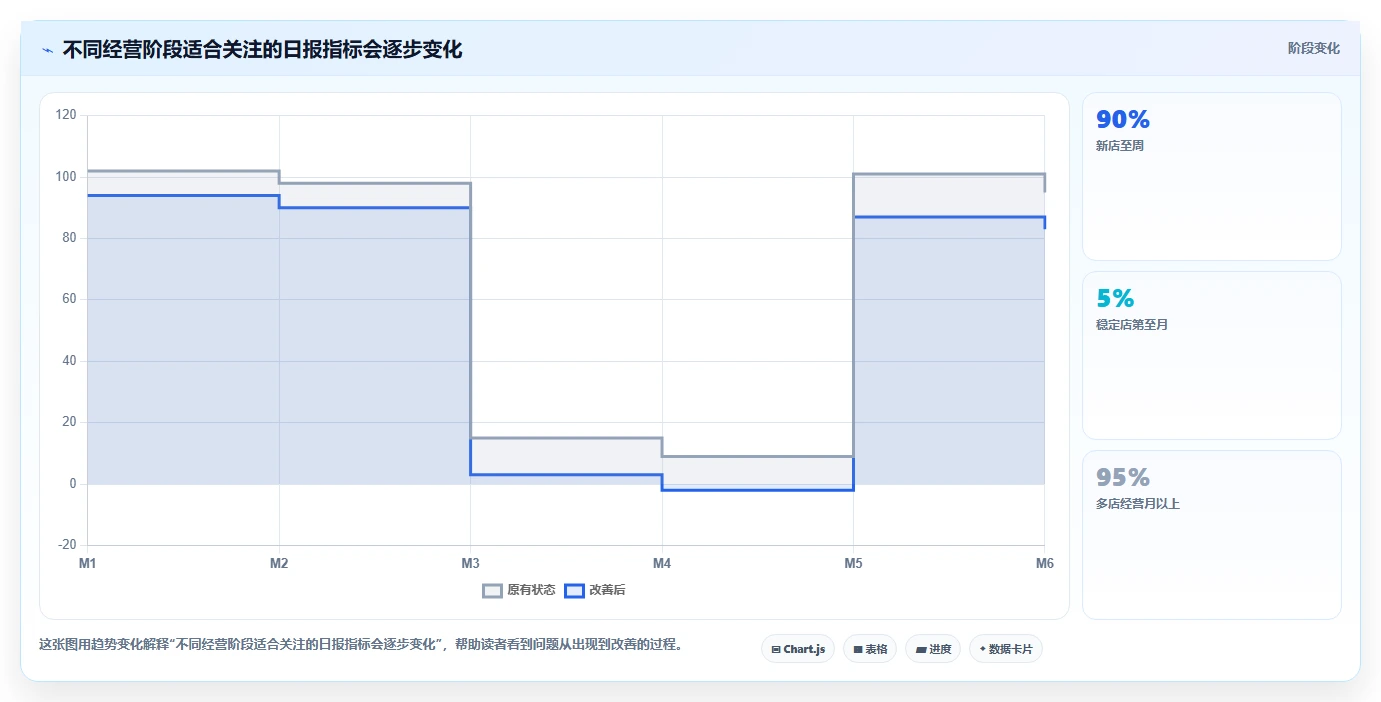Click the M3 x-axis label

click(x=470, y=564)
